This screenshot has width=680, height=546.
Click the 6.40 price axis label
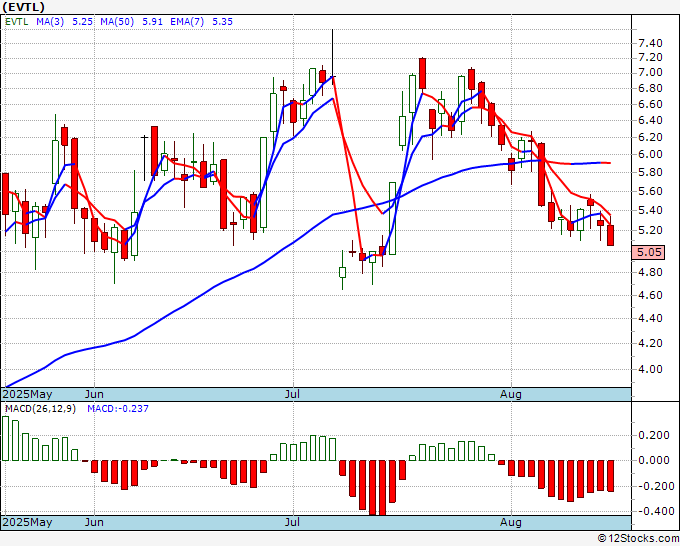[650, 120]
